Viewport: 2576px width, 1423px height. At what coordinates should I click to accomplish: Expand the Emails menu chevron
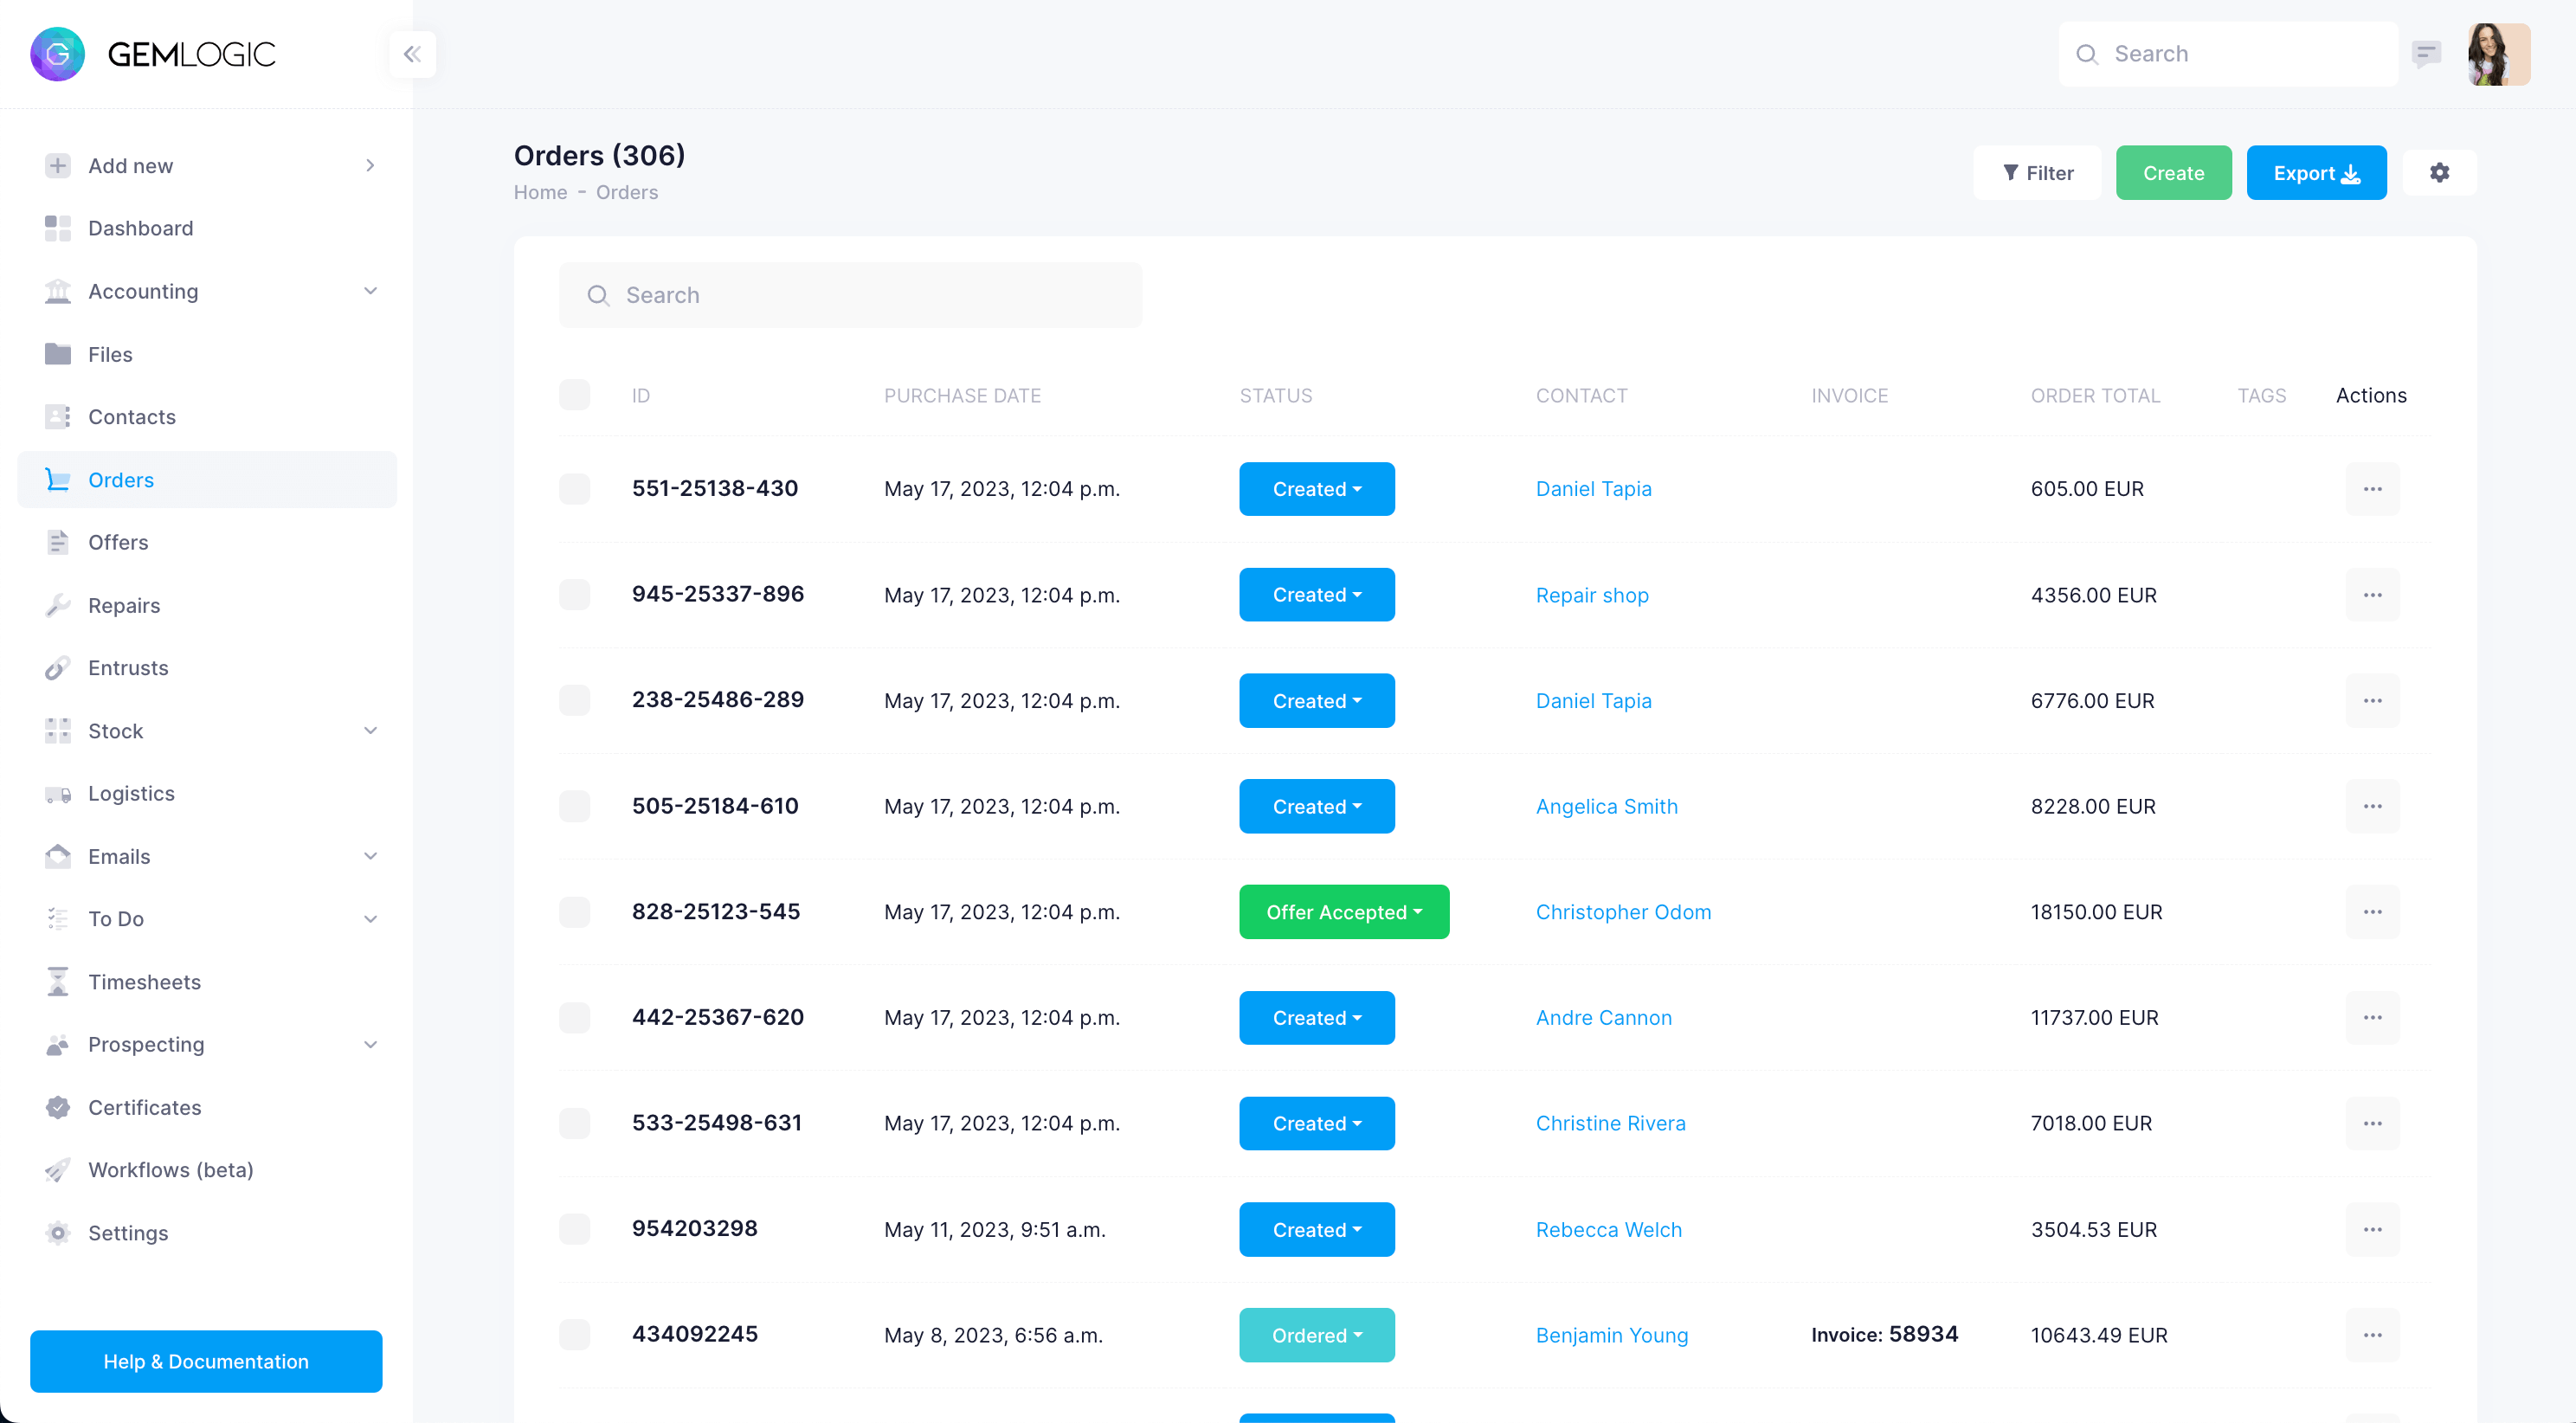pos(370,856)
